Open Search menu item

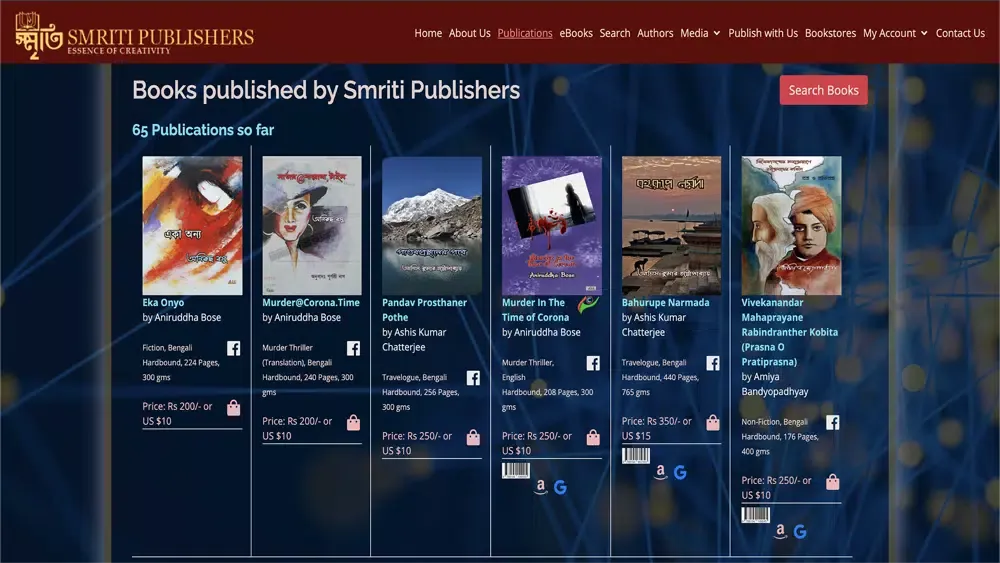pyautogui.click(x=615, y=33)
